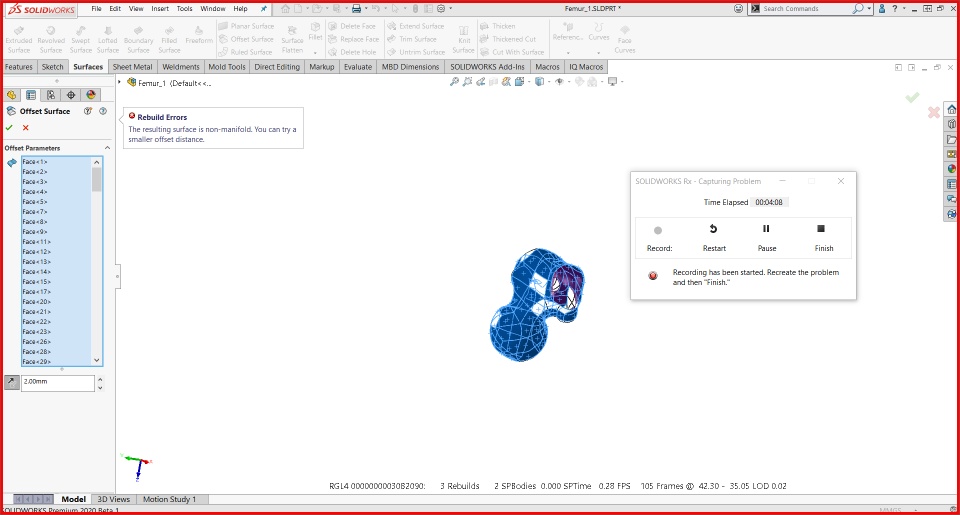Switch to the Evaluate tab
960x515 pixels.
(x=358, y=67)
